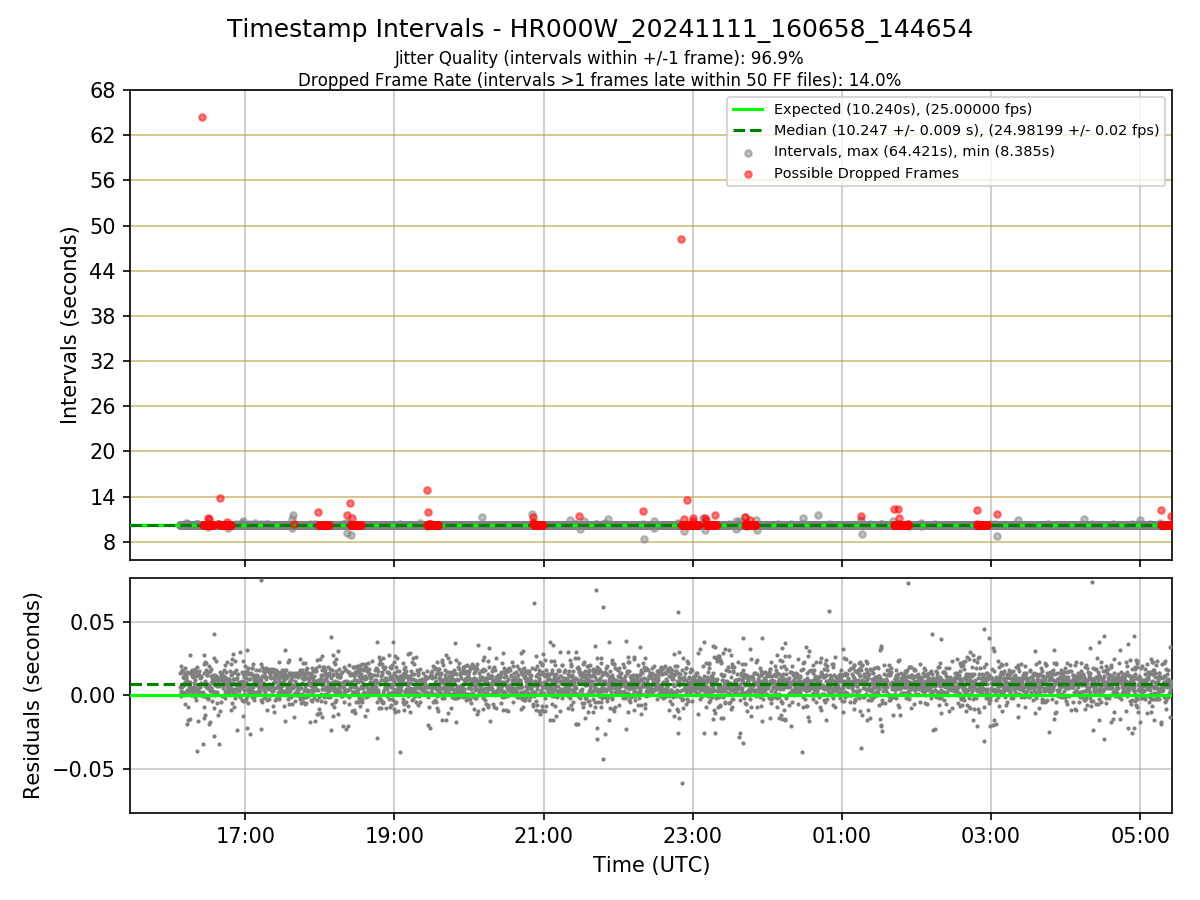Select the Possible Dropped Frames legend label
Screen dimensions: 1200x900
[x=866, y=173]
